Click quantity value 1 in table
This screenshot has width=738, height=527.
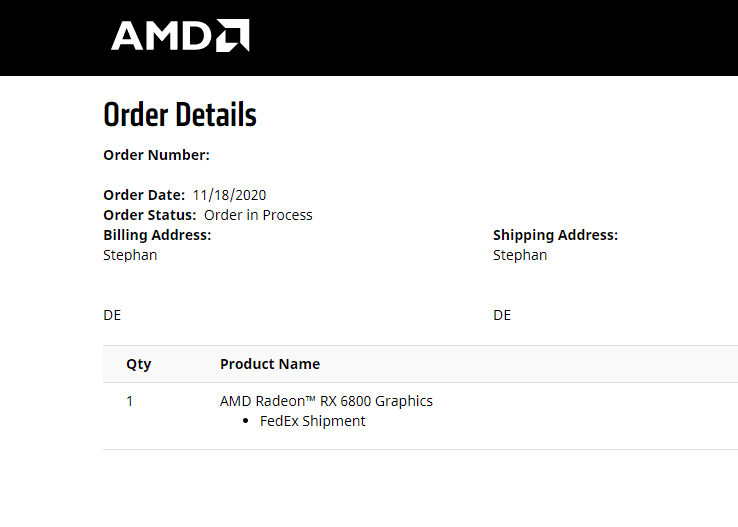click(x=129, y=401)
